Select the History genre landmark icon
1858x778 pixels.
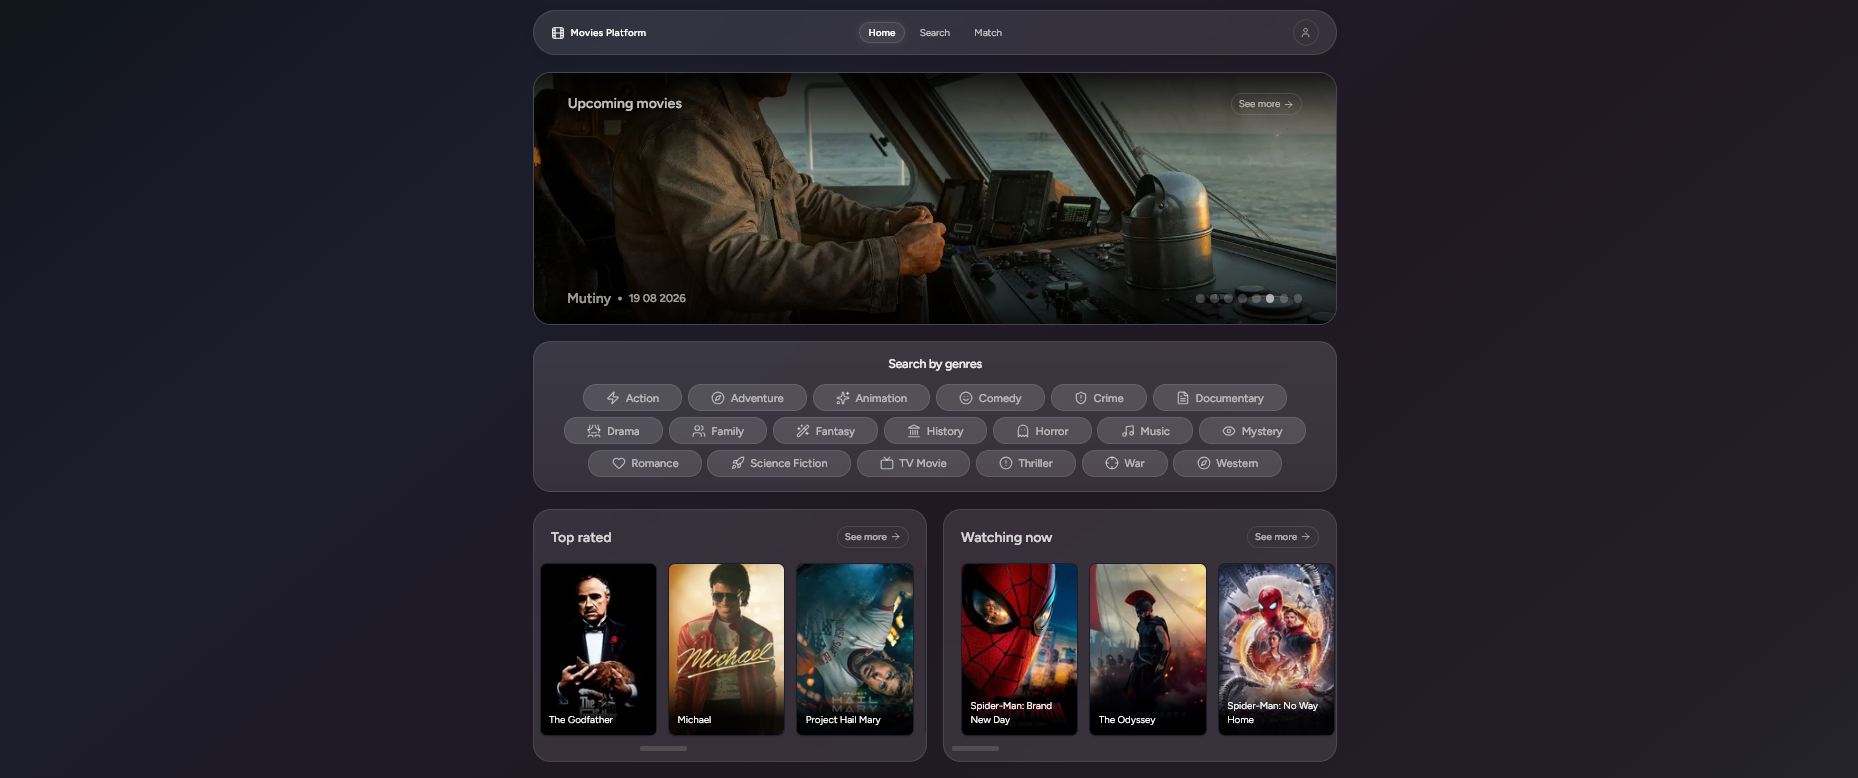click(x=914, y=431)
